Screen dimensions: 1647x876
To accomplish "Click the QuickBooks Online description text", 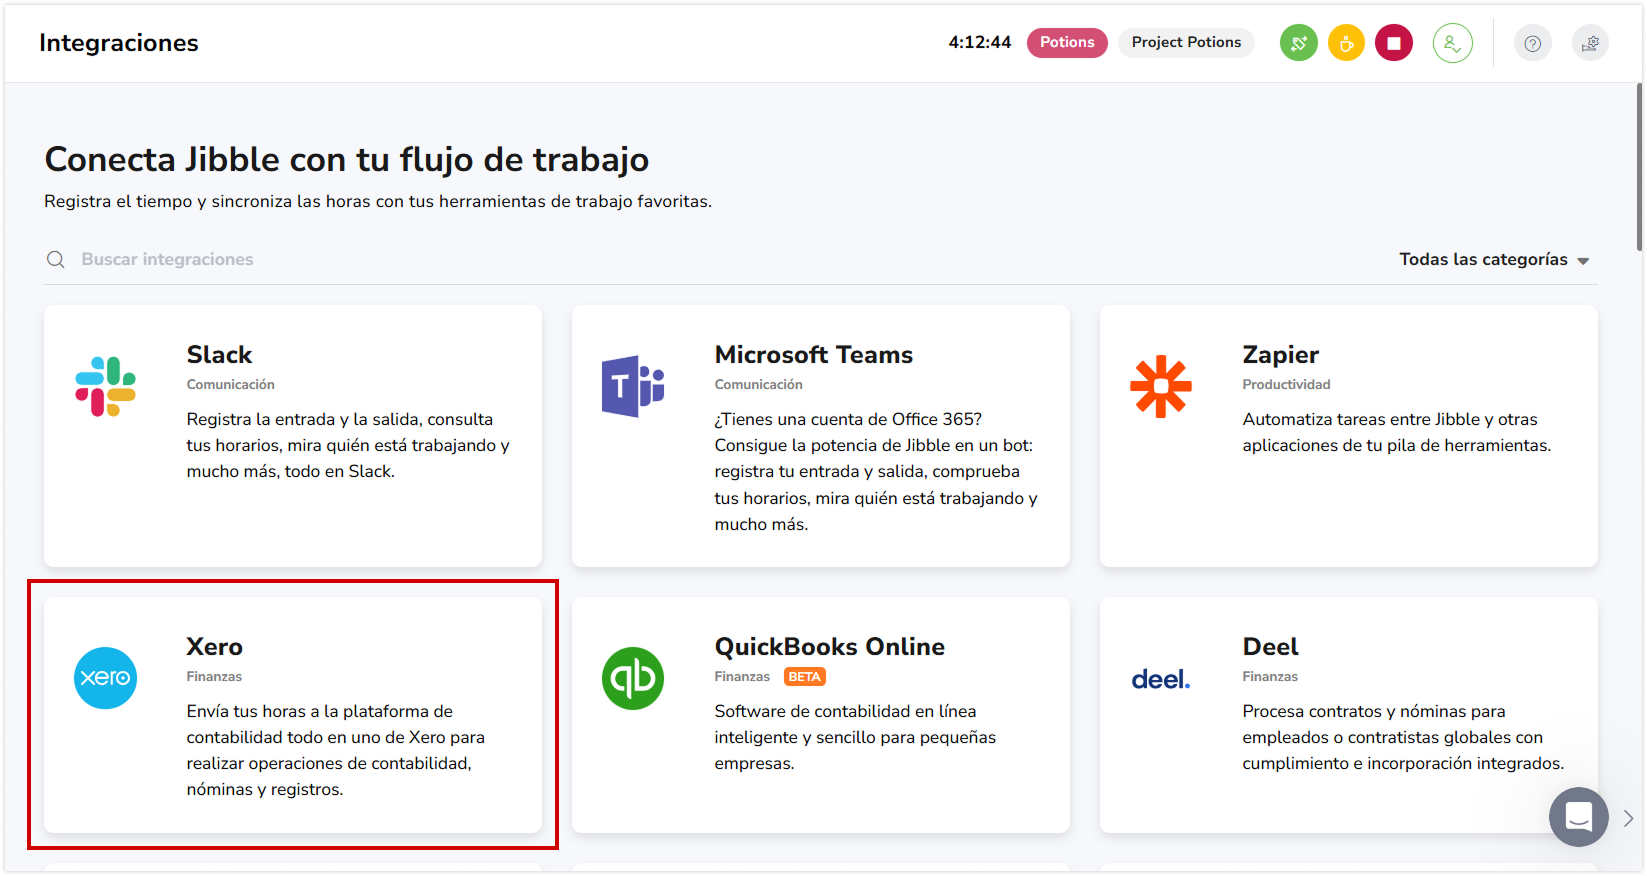I will [x=855, y=737].
